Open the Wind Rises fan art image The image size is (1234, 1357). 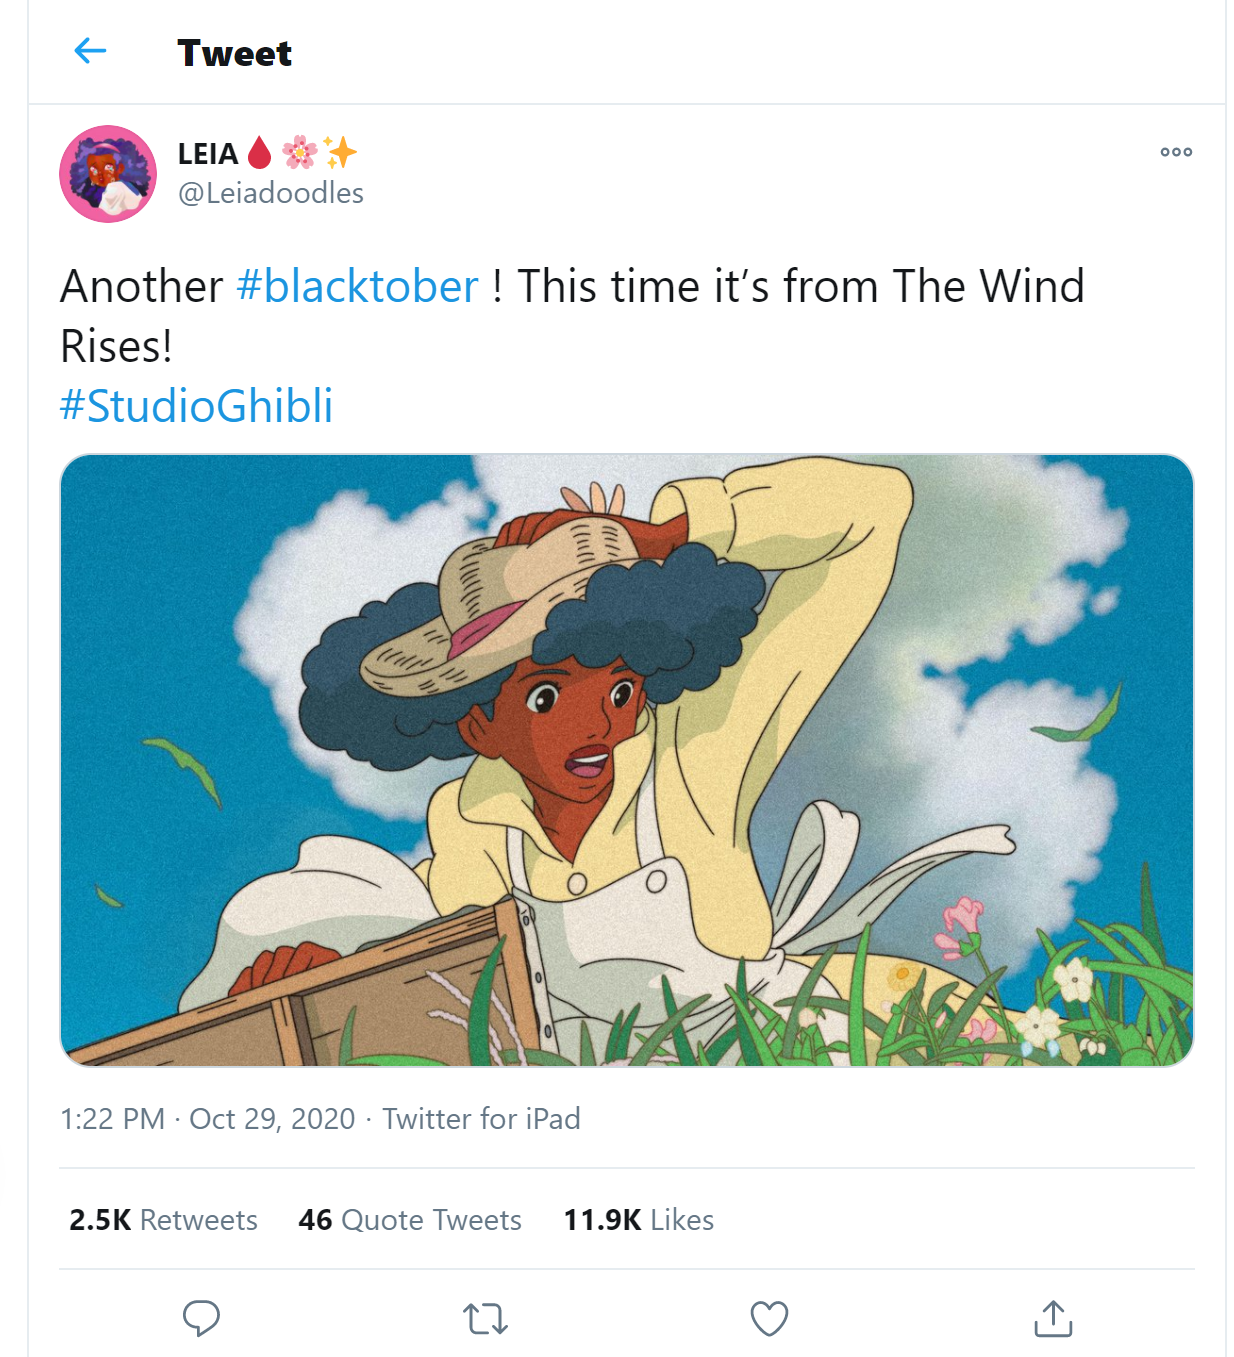[x=627, y=760]
